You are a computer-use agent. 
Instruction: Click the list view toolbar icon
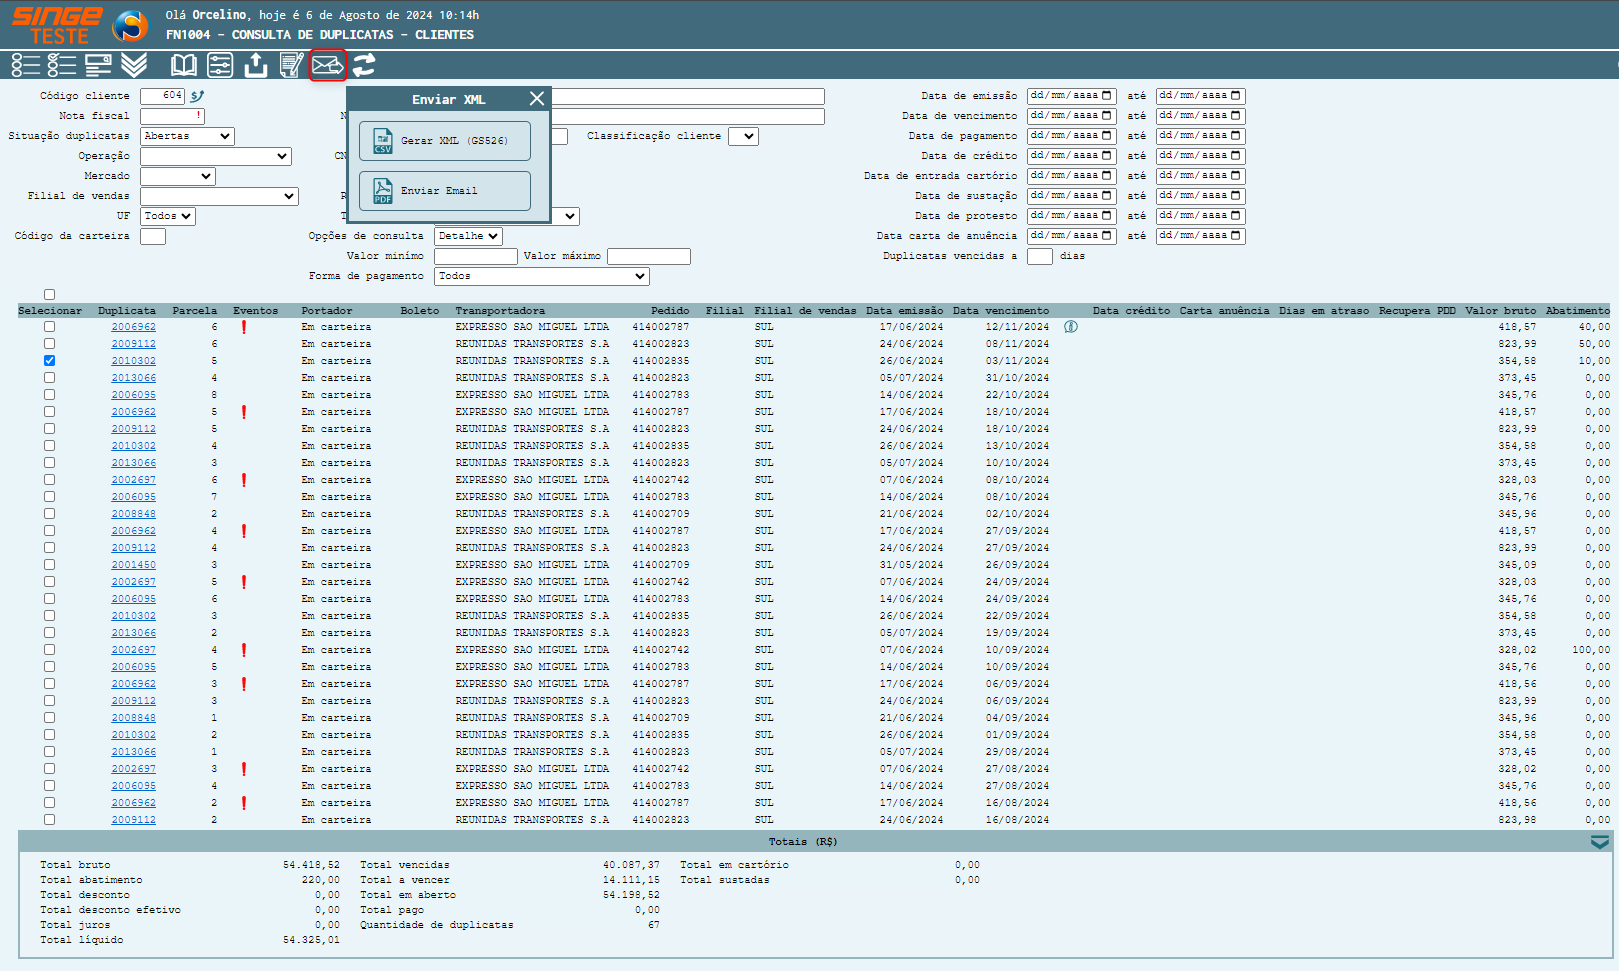pyautogui.click(x=26, y=65)
